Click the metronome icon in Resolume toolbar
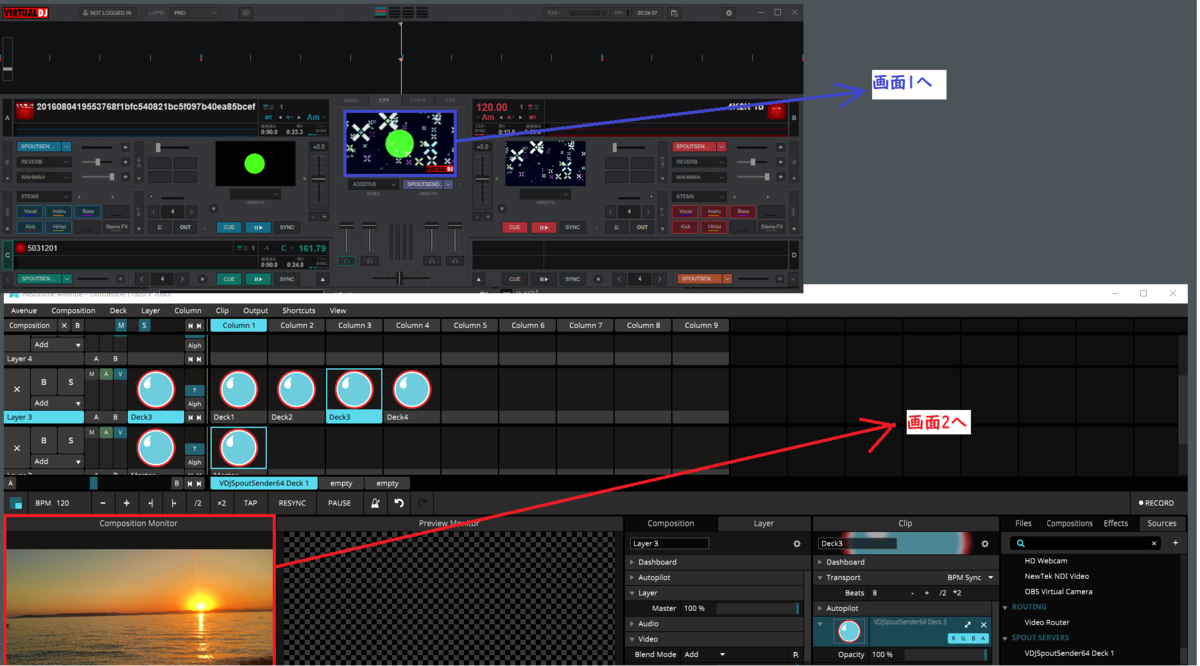Viewport: 1200px width, 666px height. pyautogui.click(x=375, y=503)
